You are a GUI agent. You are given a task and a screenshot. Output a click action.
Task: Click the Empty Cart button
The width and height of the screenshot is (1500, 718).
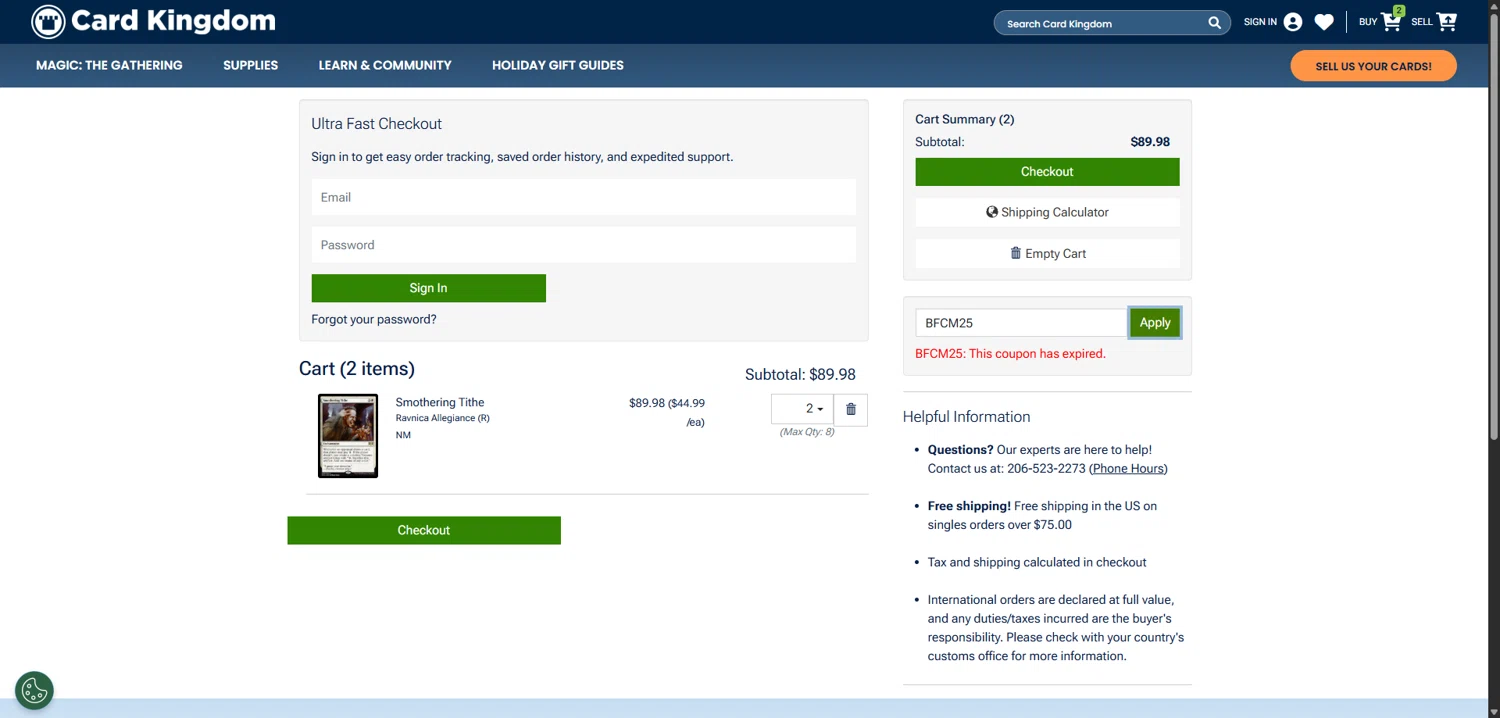(1047, 253)
